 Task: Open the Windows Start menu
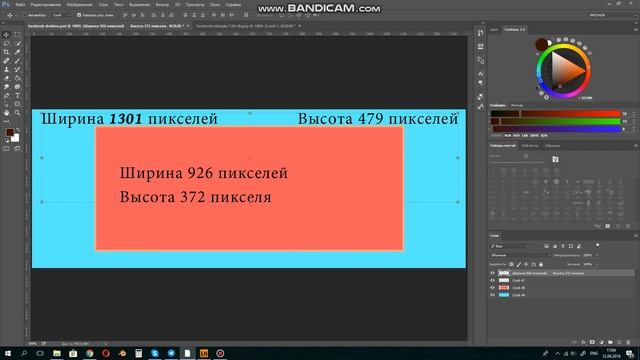[x=8, y=353]
